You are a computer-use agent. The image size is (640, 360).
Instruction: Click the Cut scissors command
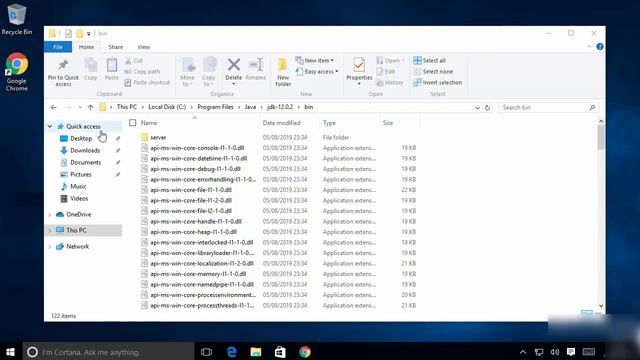[x=134, y=60]
